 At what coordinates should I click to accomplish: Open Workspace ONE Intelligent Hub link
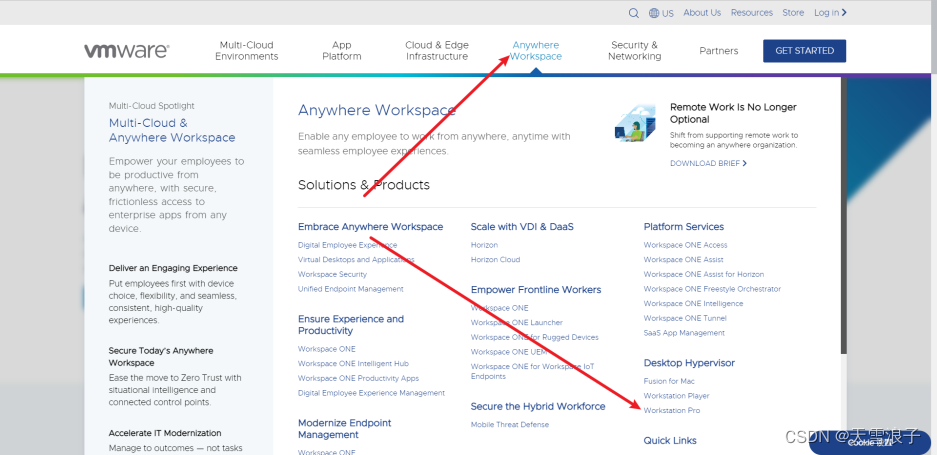(353, 364)
